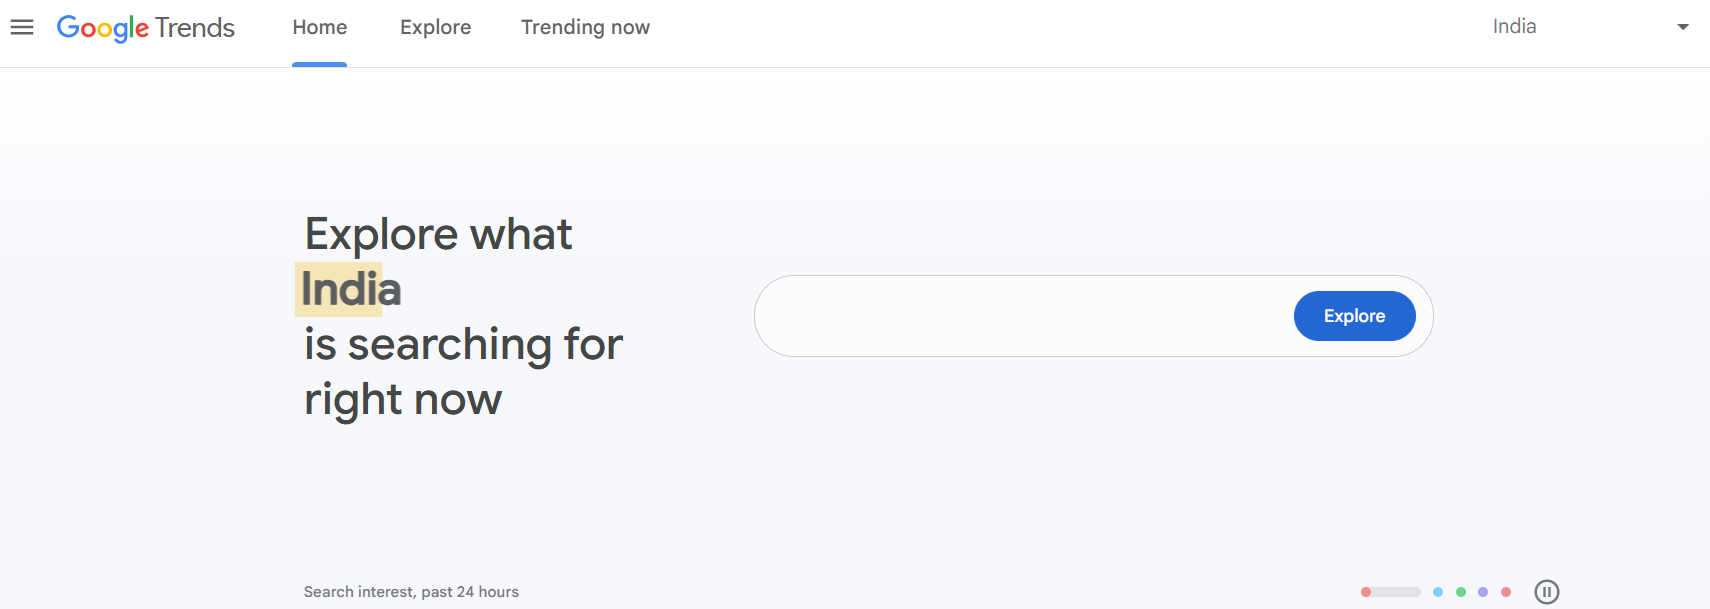Click the 'Explore what' headline text
Viewport: 1710px width, 609px height.
tap(438, 234)
